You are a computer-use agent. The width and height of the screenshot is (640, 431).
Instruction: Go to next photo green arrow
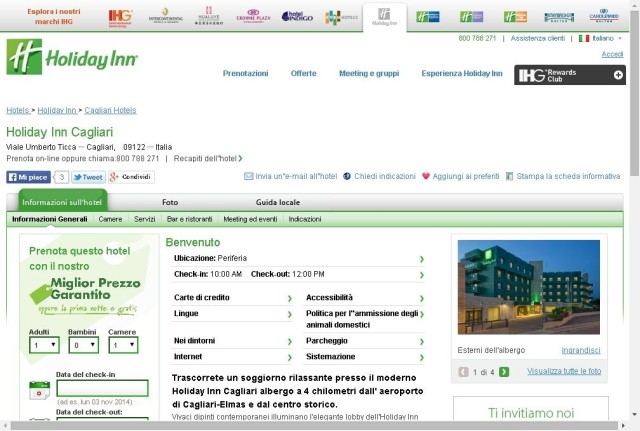504,372
